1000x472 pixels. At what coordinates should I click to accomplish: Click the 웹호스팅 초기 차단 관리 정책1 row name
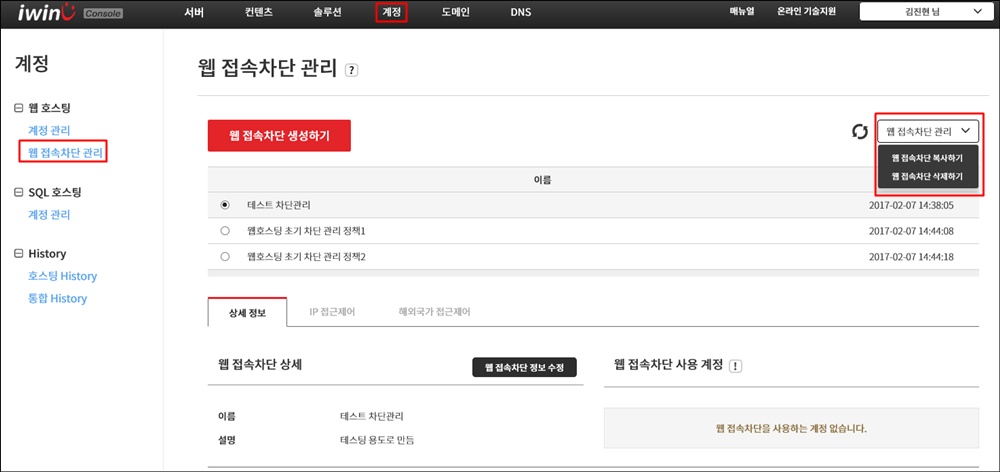(x=305, y=231)
